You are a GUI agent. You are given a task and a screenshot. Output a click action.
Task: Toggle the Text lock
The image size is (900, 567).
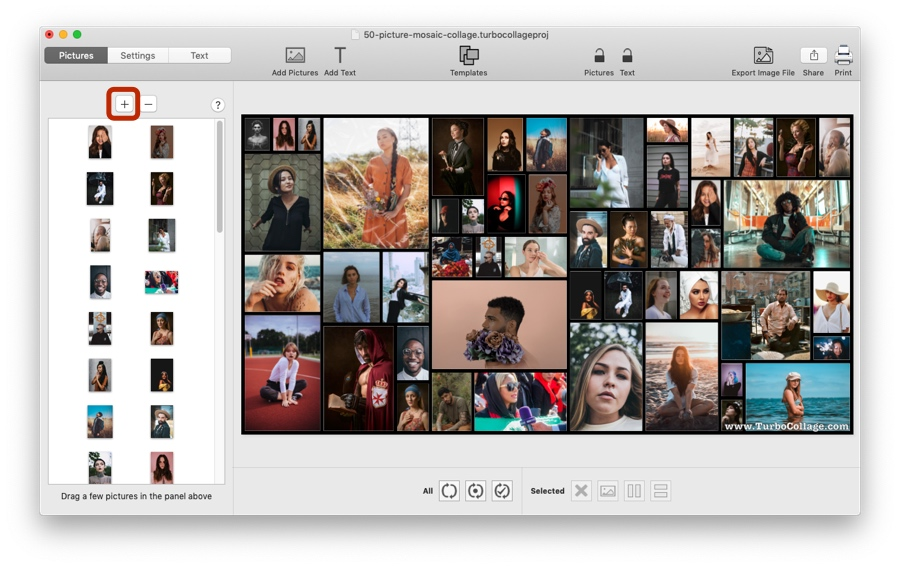[627, 56]
